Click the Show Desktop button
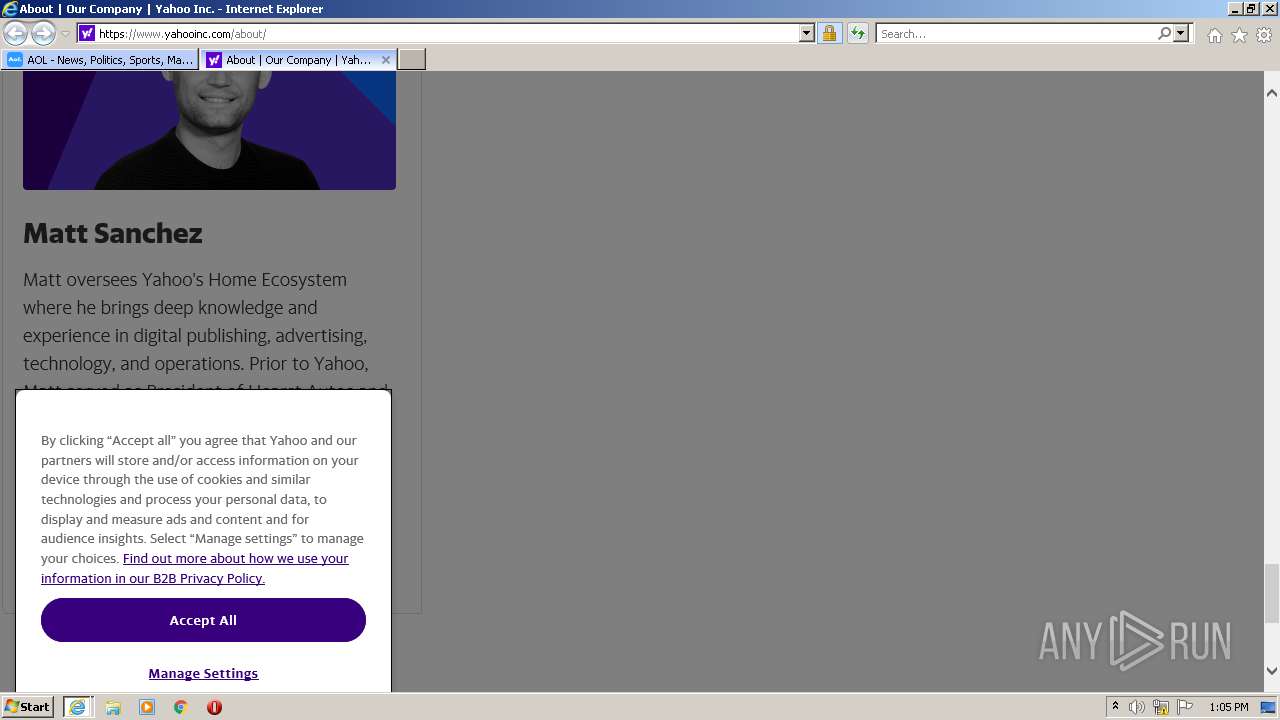Viewport: 1280px width, 720px height. pos(1270,707)
